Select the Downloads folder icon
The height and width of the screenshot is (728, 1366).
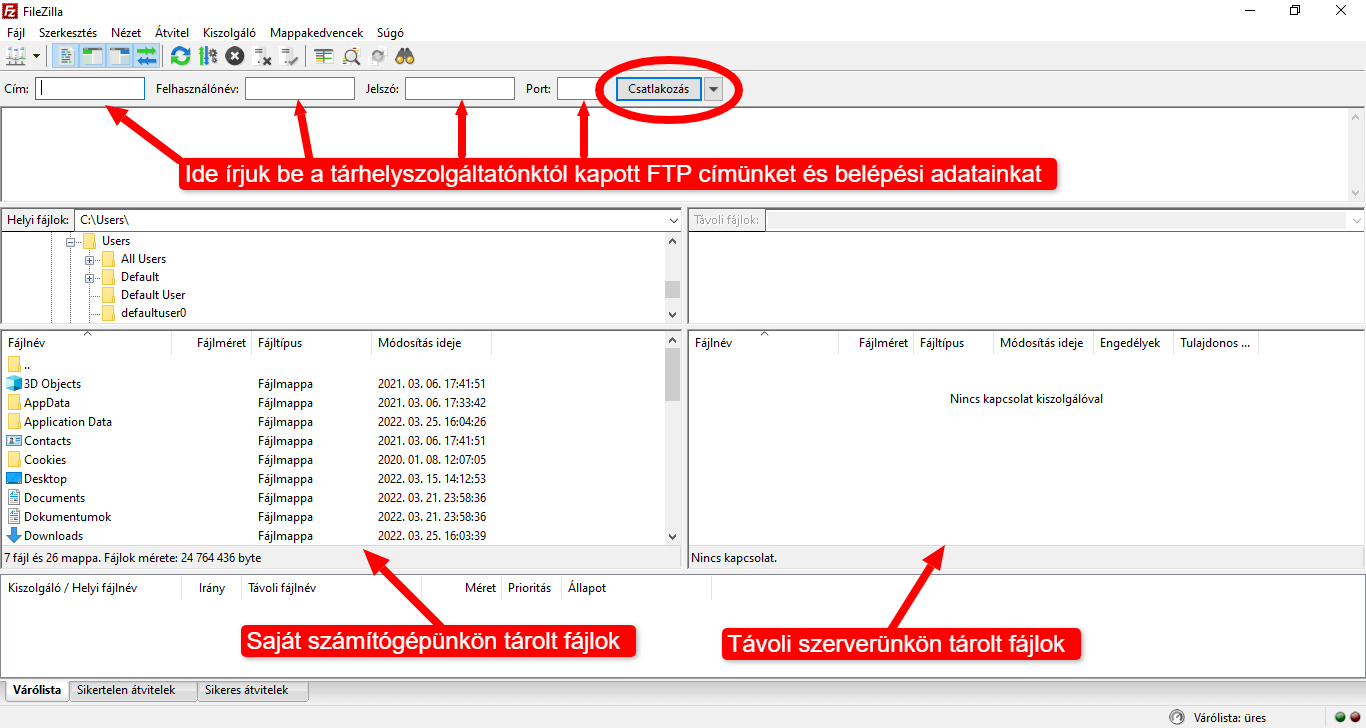tap(14, 536)
